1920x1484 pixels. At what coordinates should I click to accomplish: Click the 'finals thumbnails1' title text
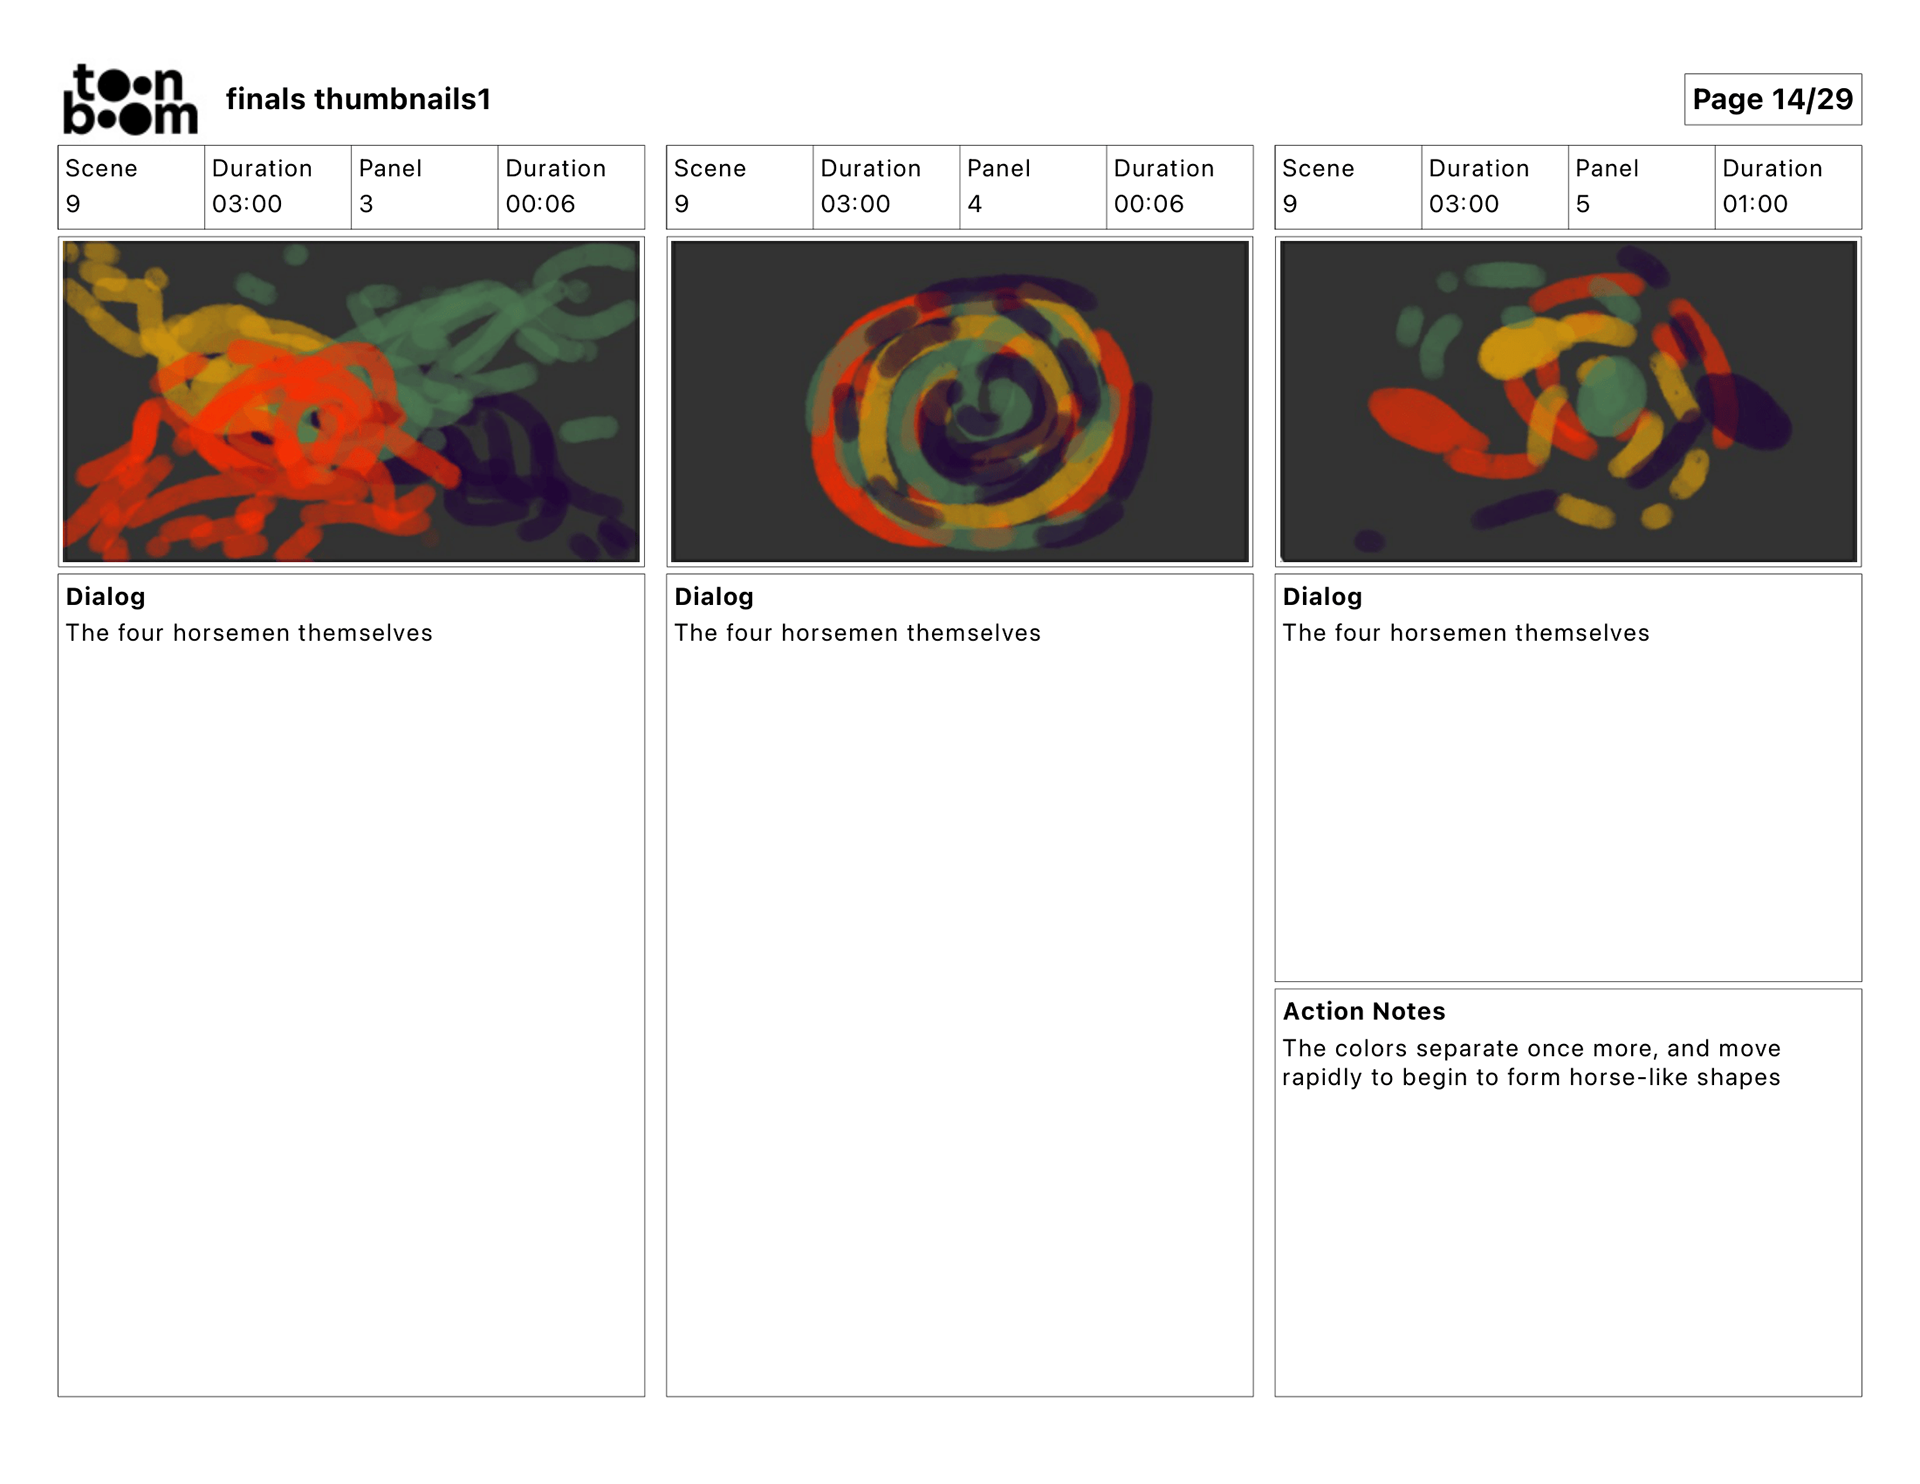coord(358,99)
